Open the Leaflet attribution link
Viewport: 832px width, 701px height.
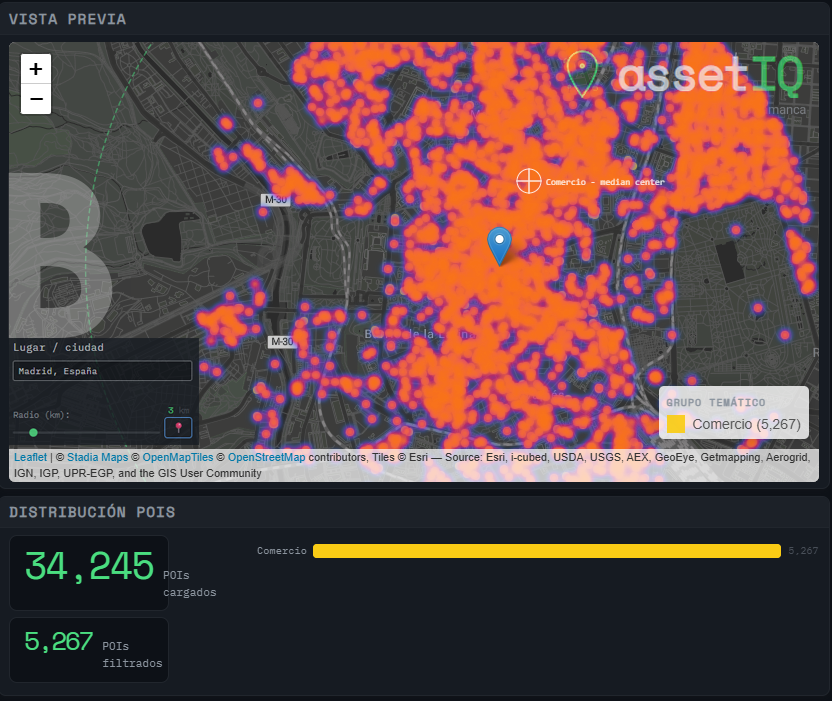[x=30, y=457]
